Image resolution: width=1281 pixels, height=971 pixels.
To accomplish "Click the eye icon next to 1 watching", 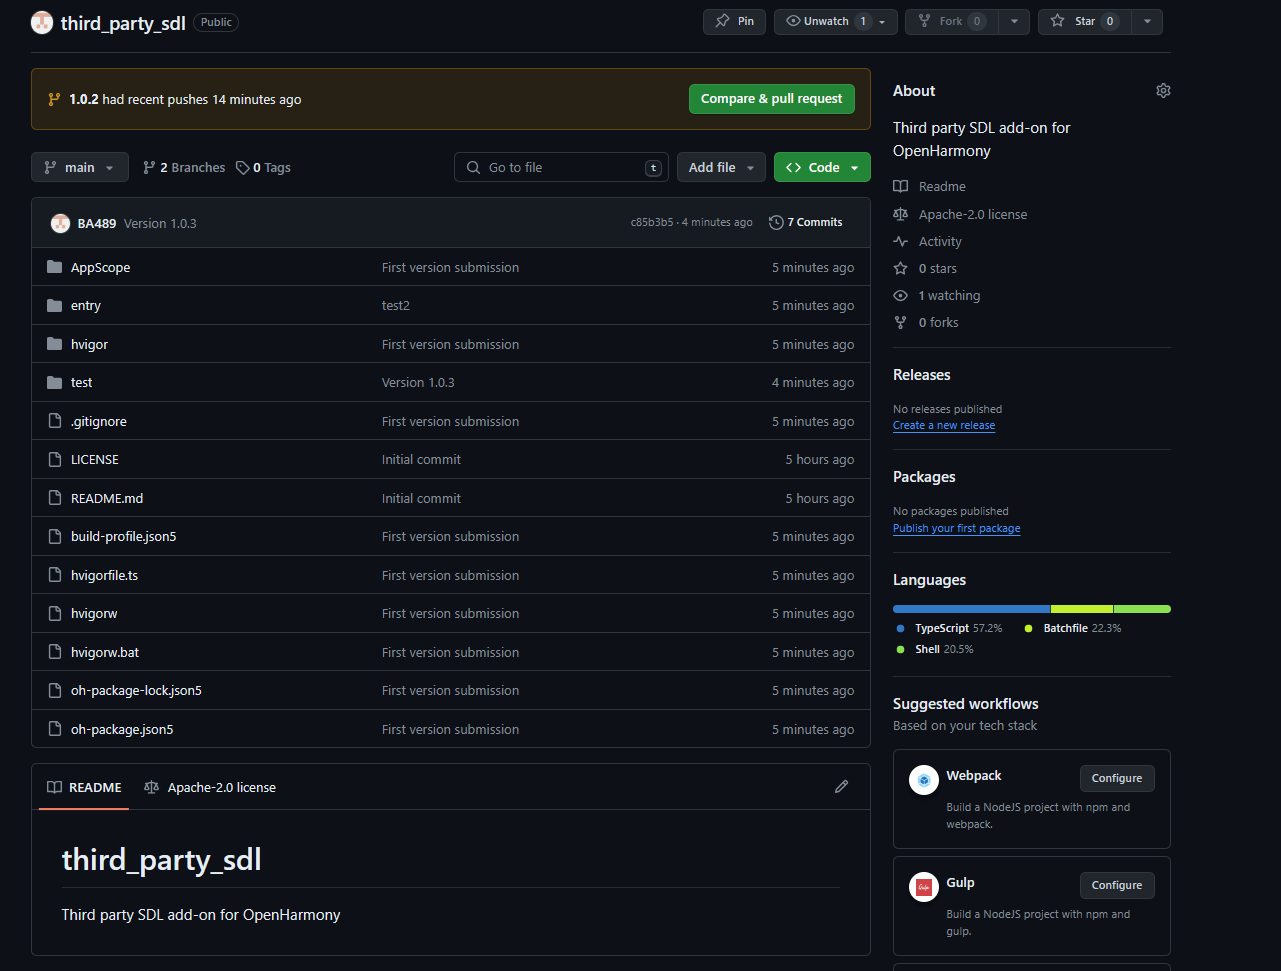I will (x=901, y=295).
